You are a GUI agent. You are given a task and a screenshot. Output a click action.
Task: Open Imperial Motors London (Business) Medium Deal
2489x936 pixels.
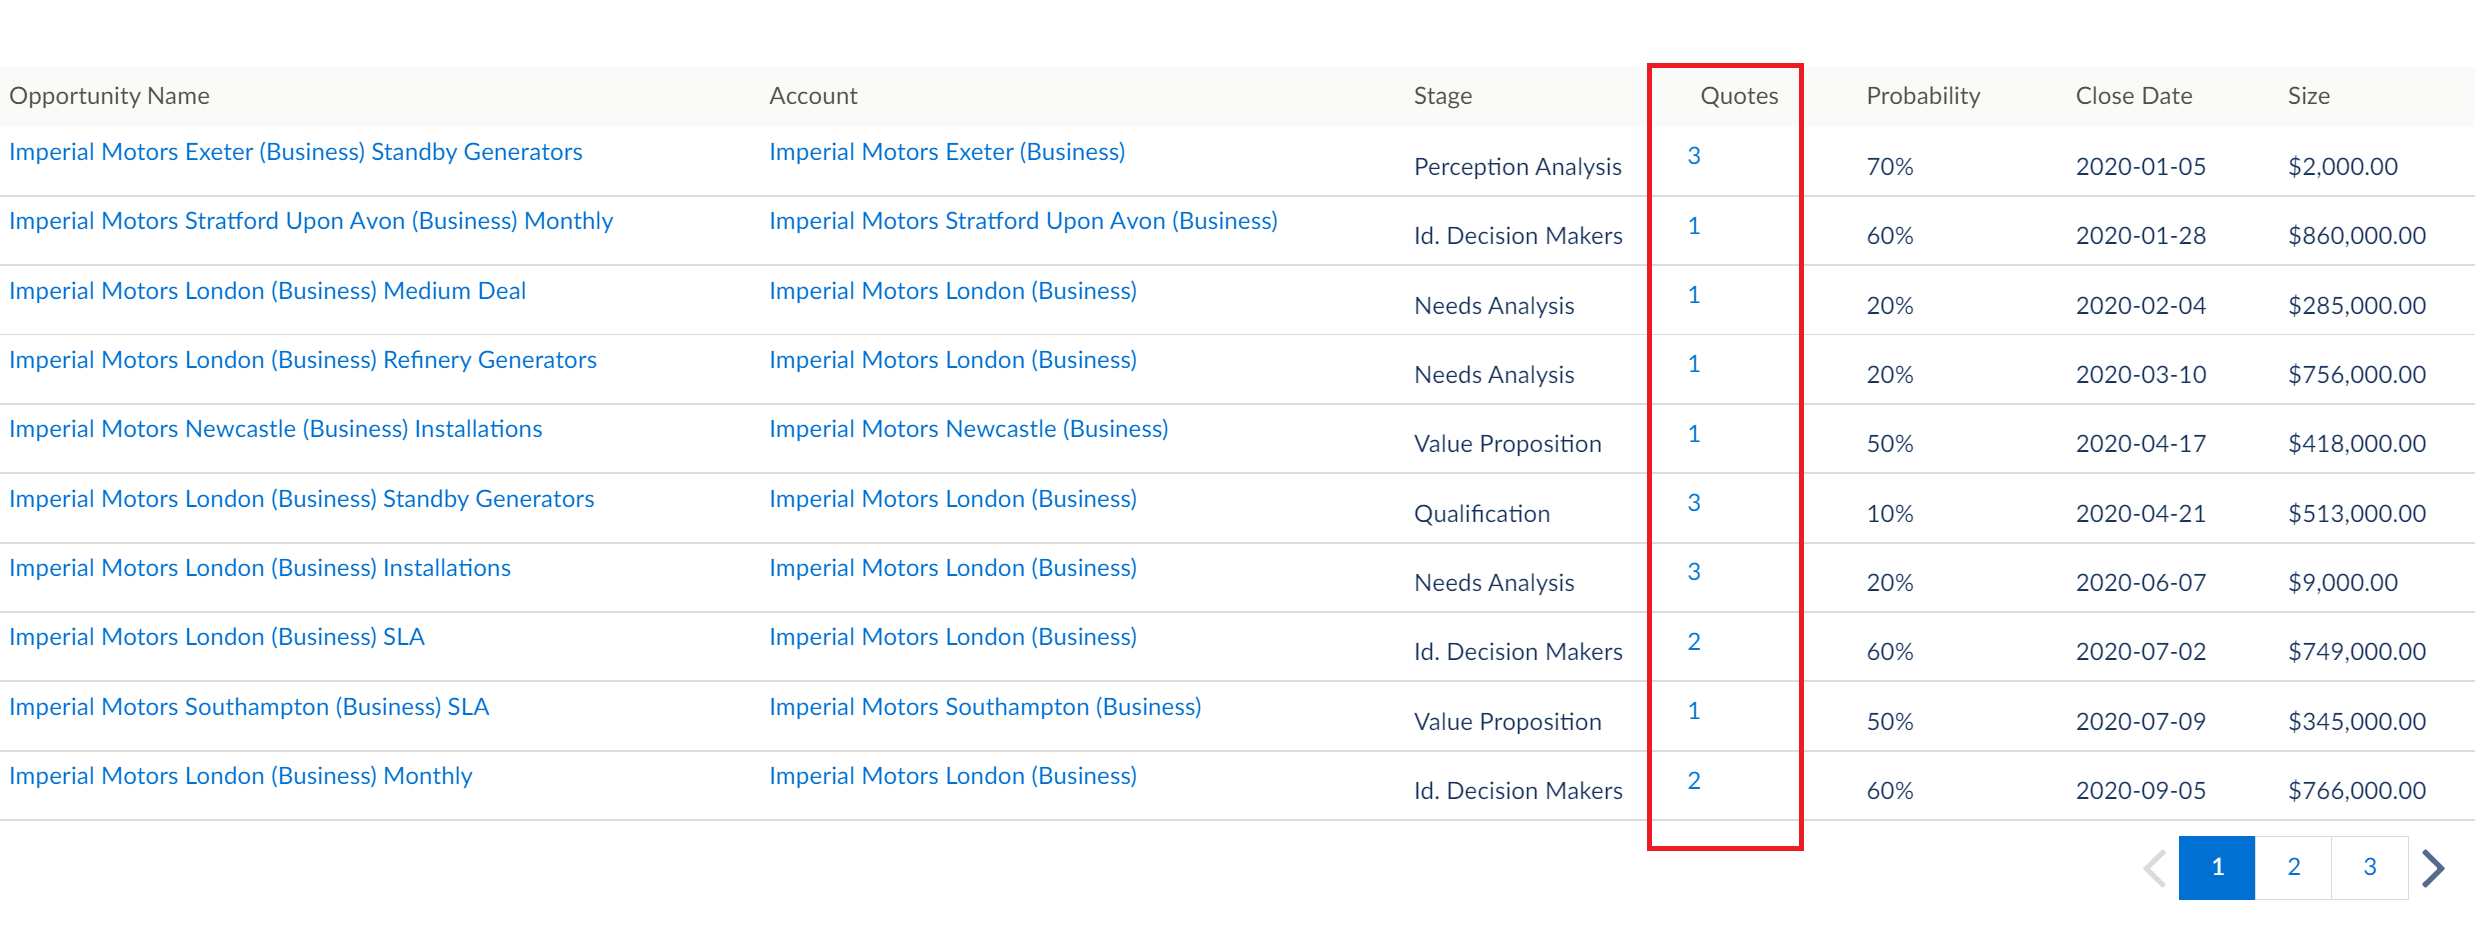coord(267,291)
